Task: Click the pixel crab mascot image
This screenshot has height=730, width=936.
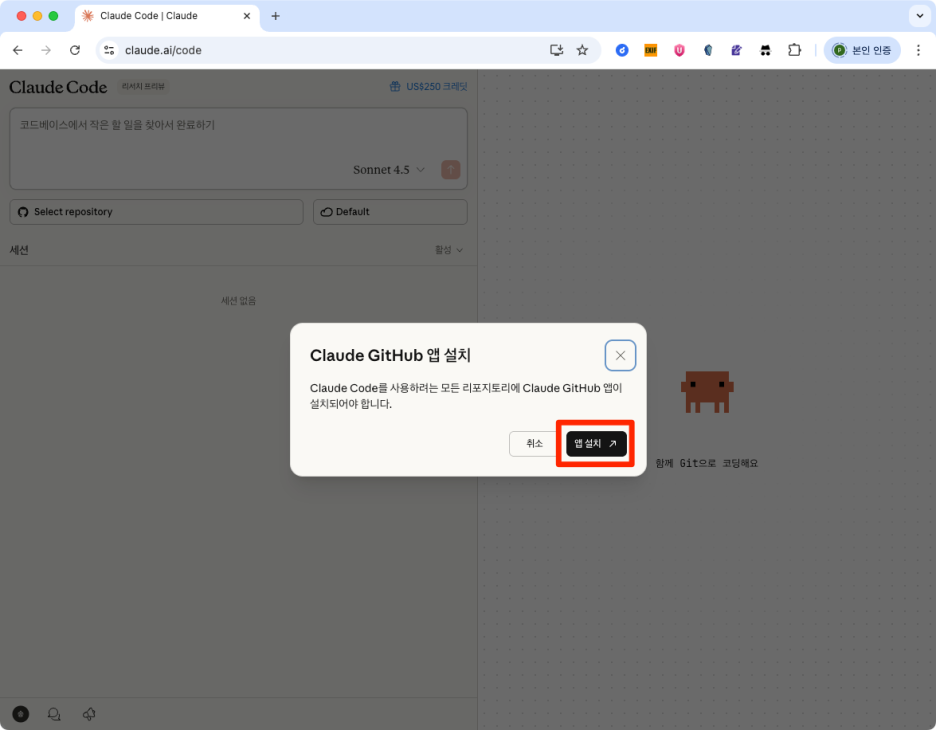Action: (707, 392)
